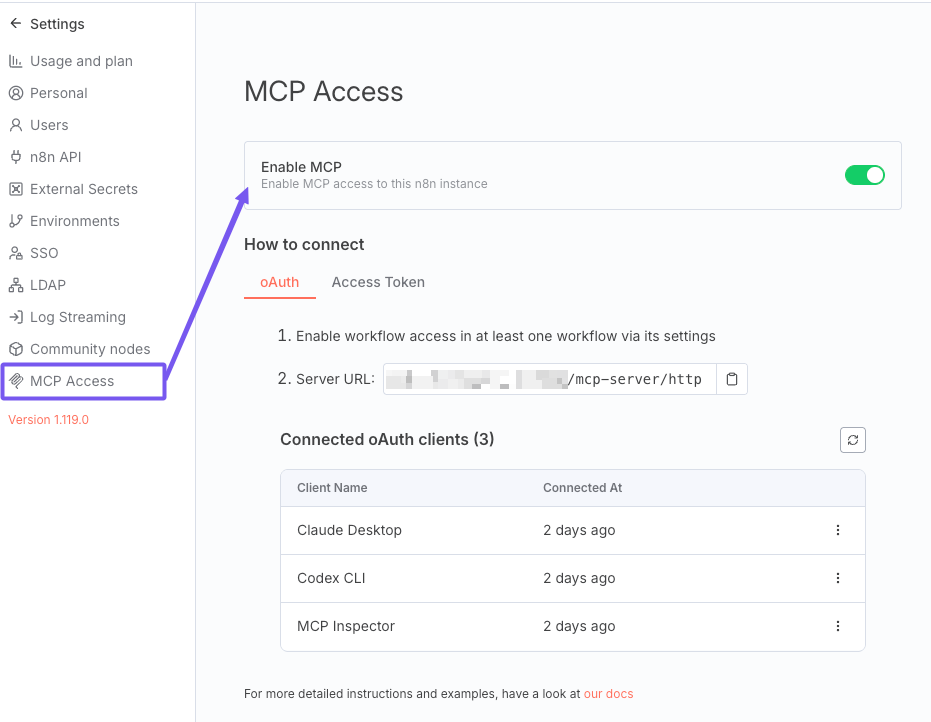Open options menu for MCP Inspector client
Screen dimensions: 931x722
838,626
